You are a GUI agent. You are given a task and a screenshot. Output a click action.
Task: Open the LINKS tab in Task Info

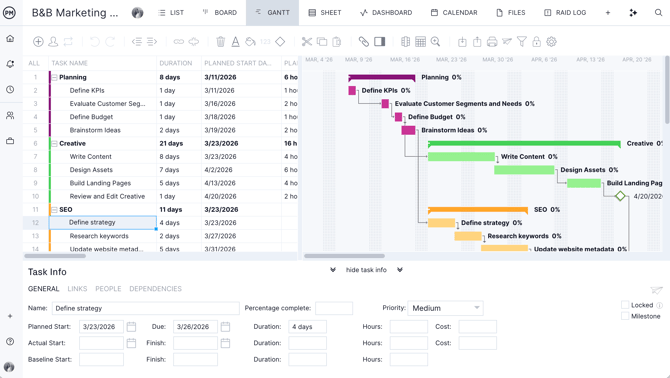coord(77,289)
